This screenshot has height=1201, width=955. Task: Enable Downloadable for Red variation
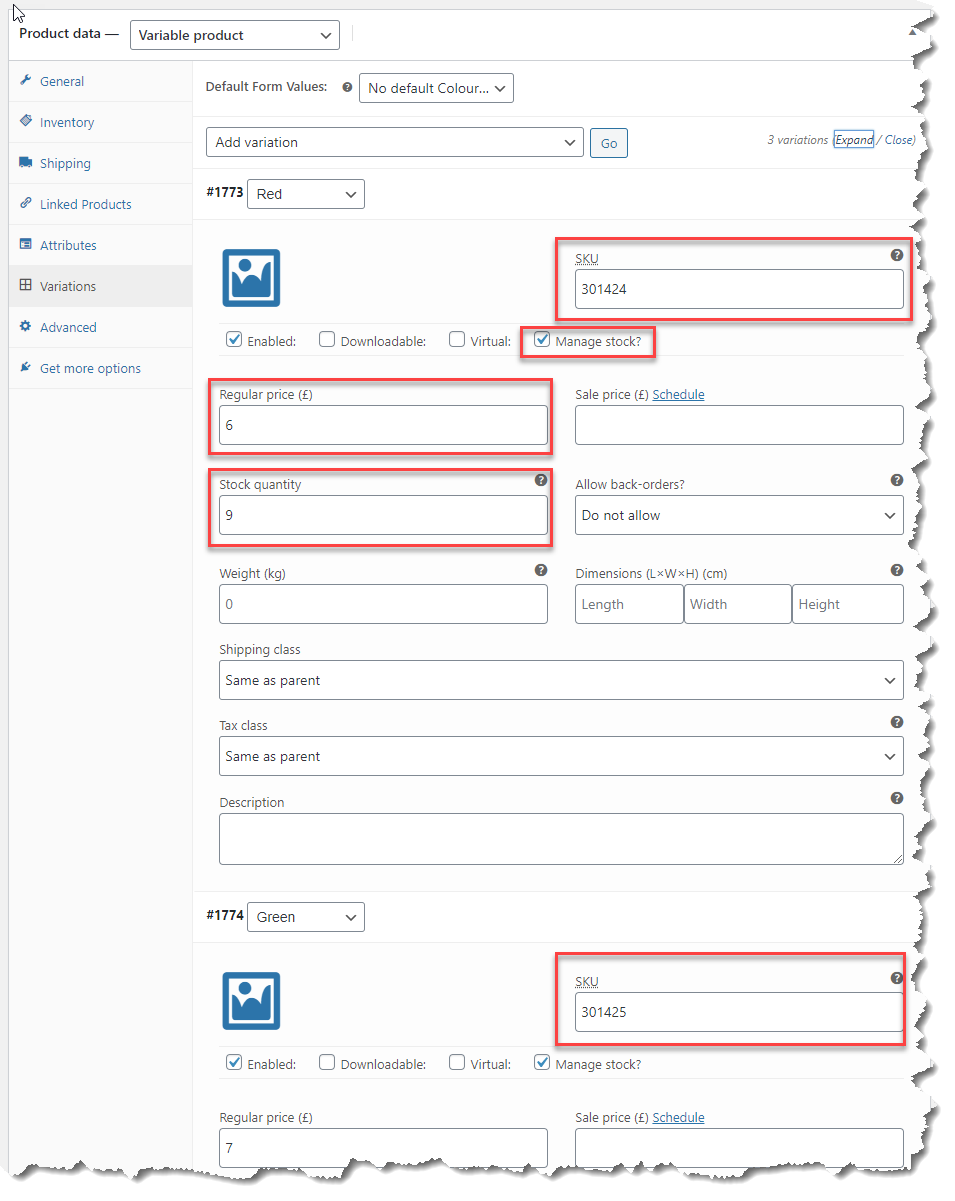327,340
